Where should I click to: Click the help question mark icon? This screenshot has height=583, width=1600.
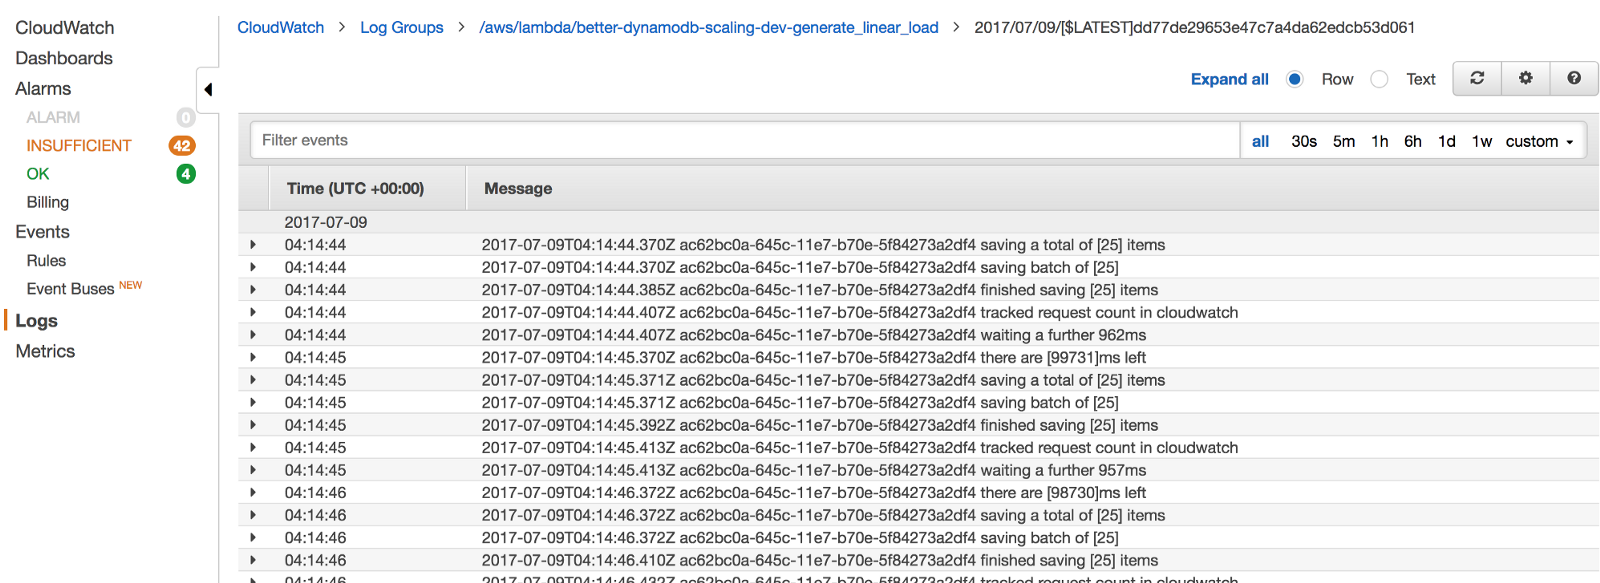pos(1574,78)
